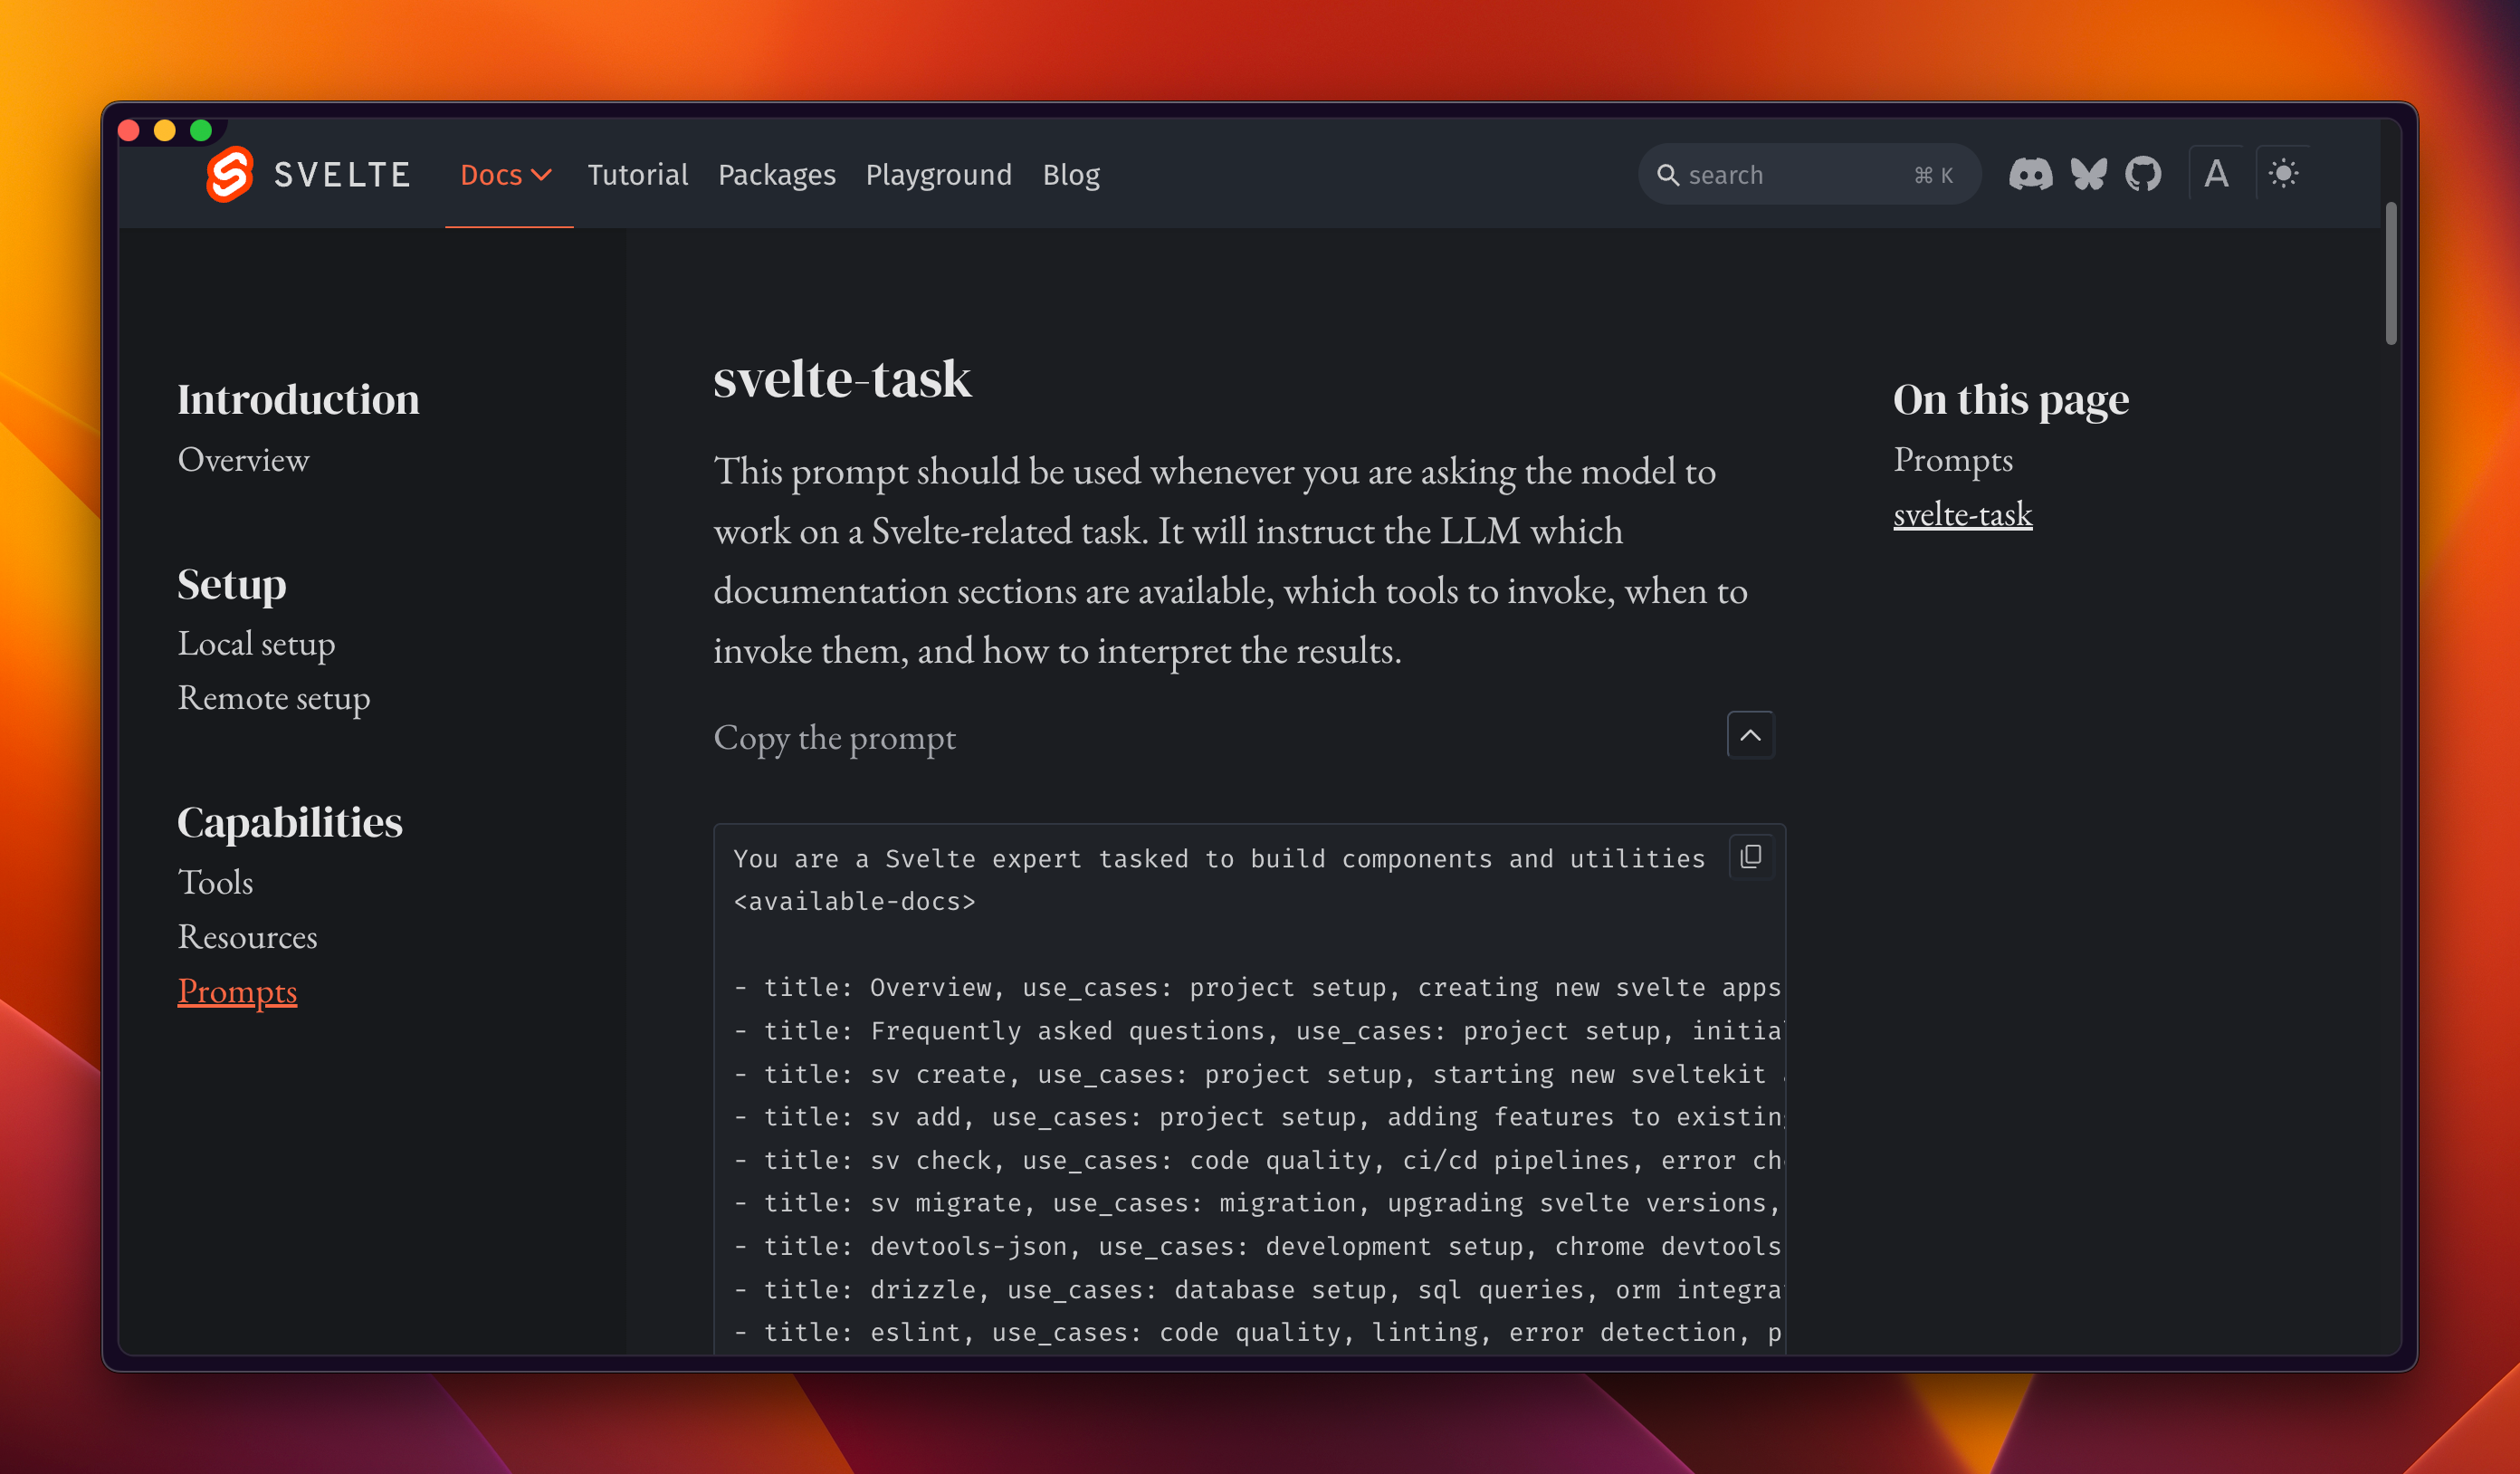Image resolution: width=2520 pixels, height=1474 pixels.
Task: Click the font settings A icon
Action: tap(2215, 173)
